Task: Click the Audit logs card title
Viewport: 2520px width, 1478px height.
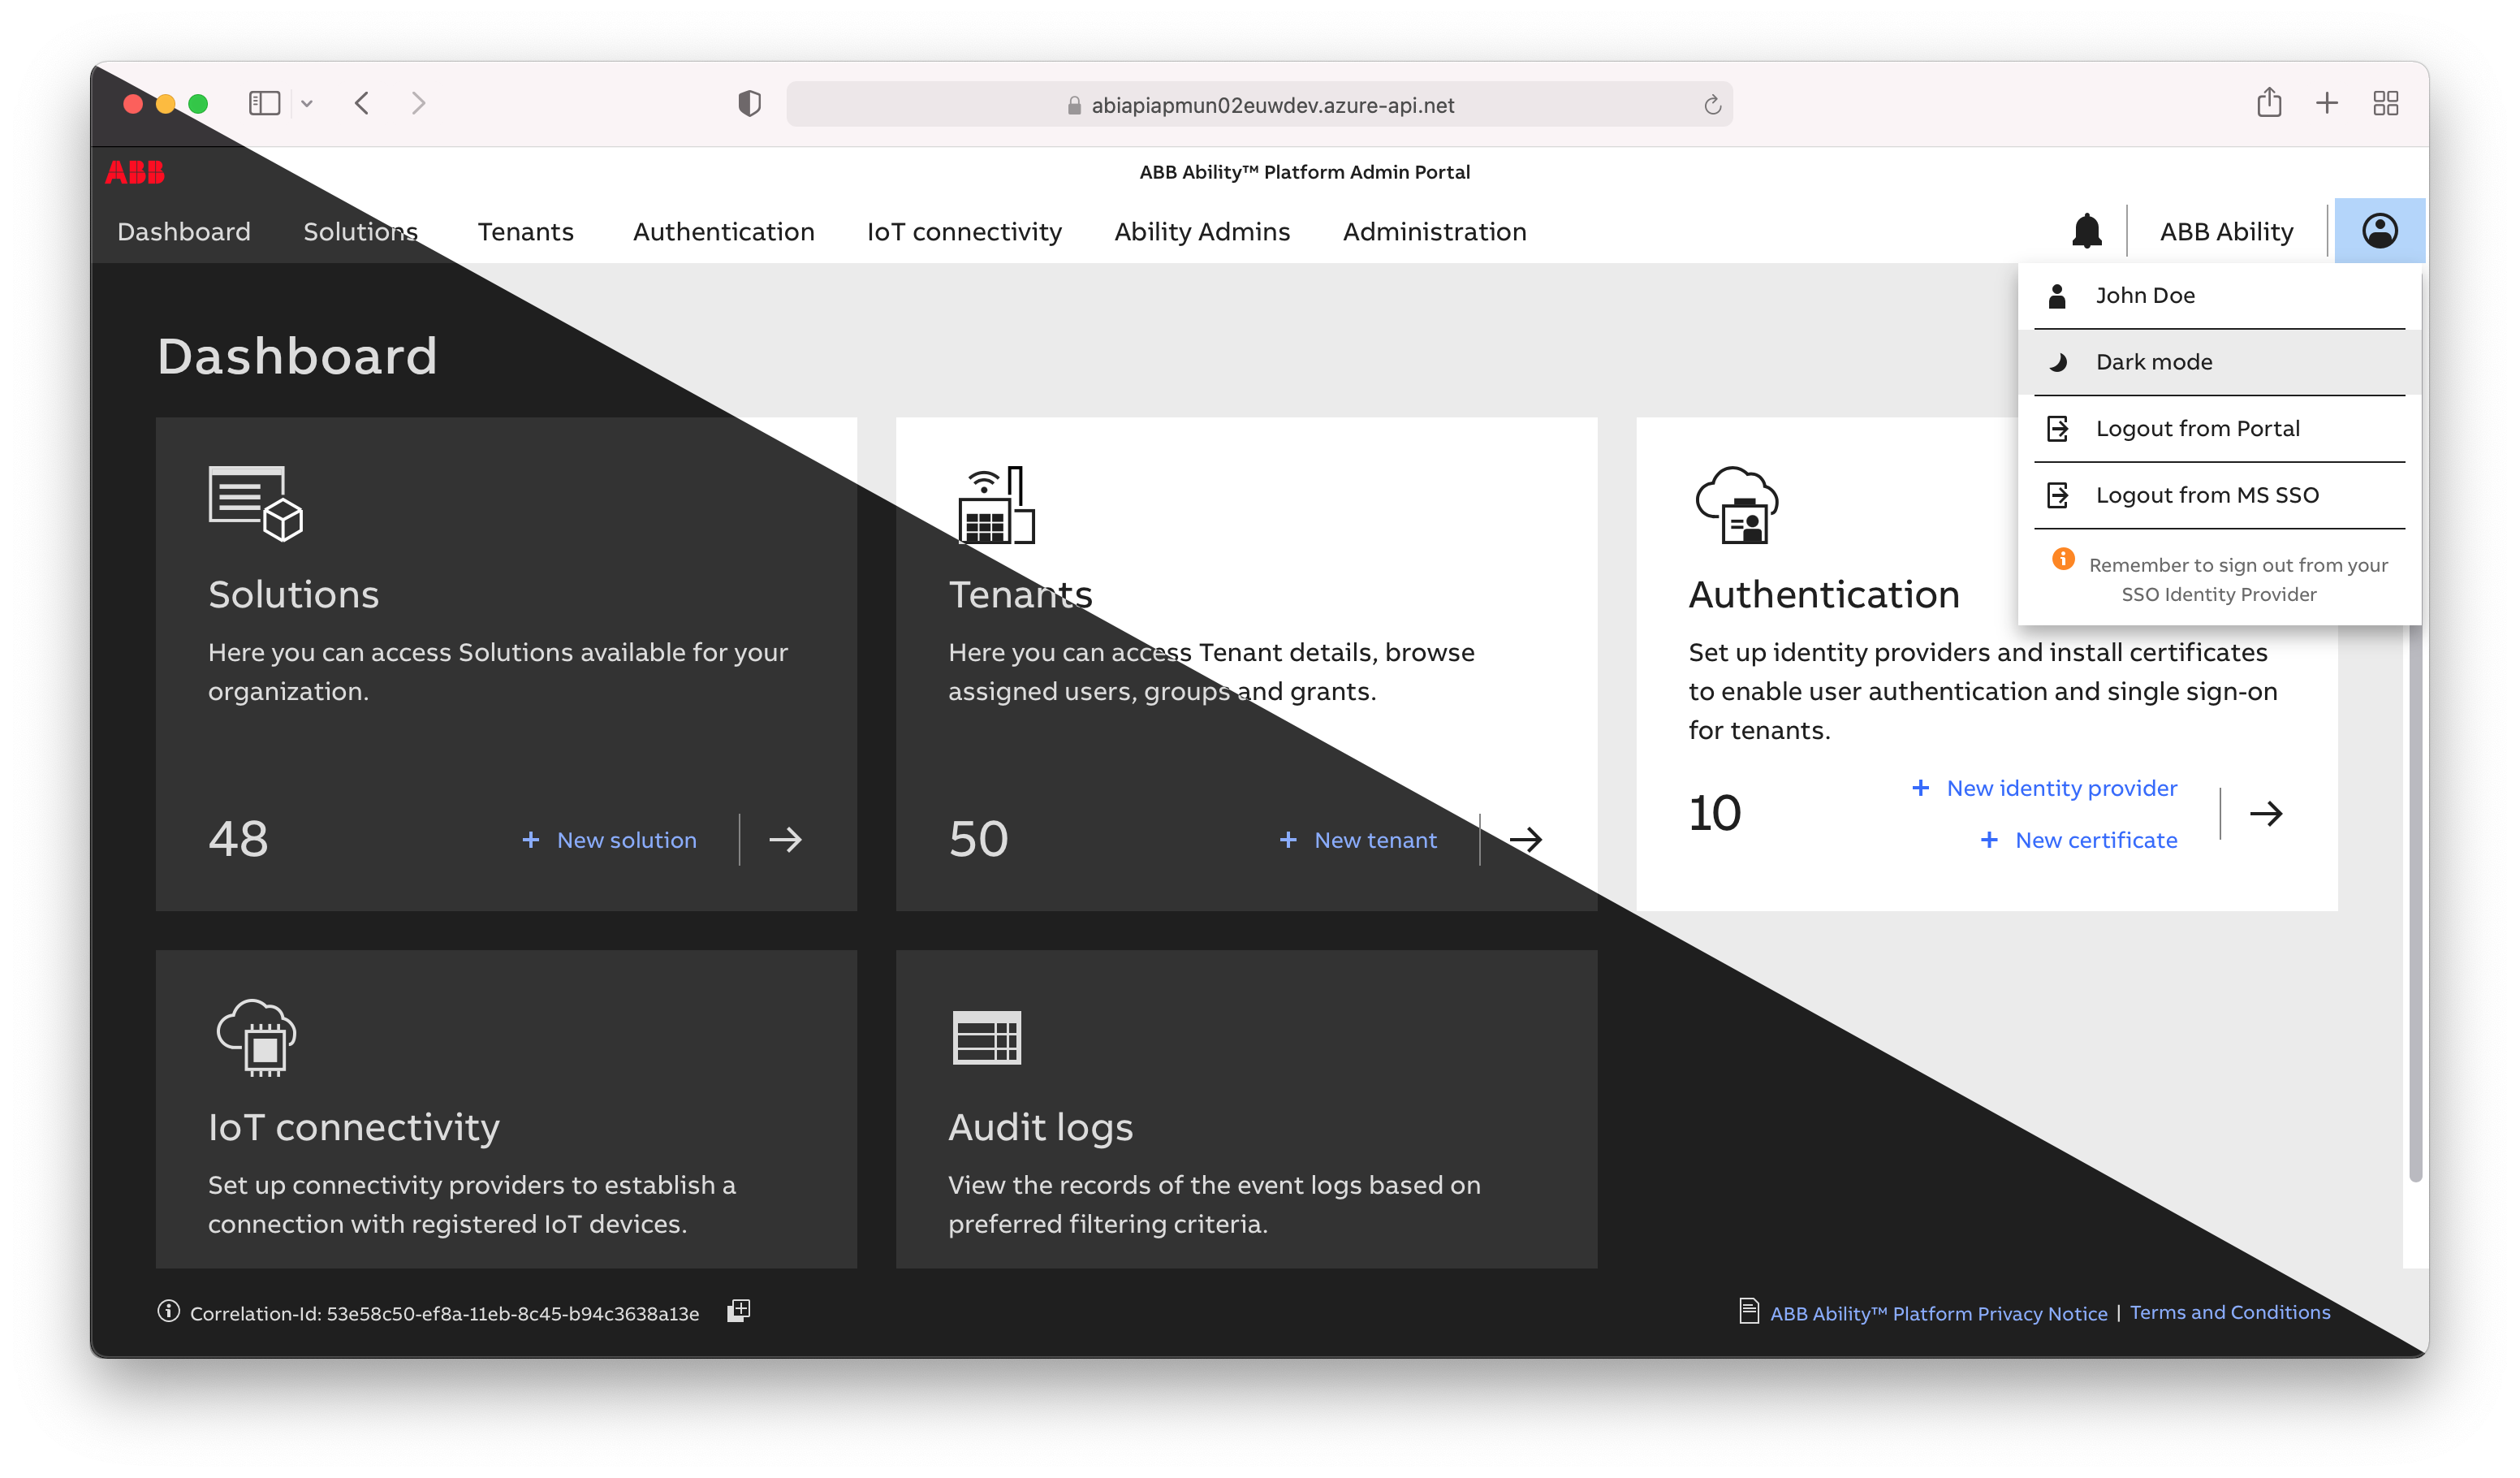Action: click(x=1040, y=1128)
